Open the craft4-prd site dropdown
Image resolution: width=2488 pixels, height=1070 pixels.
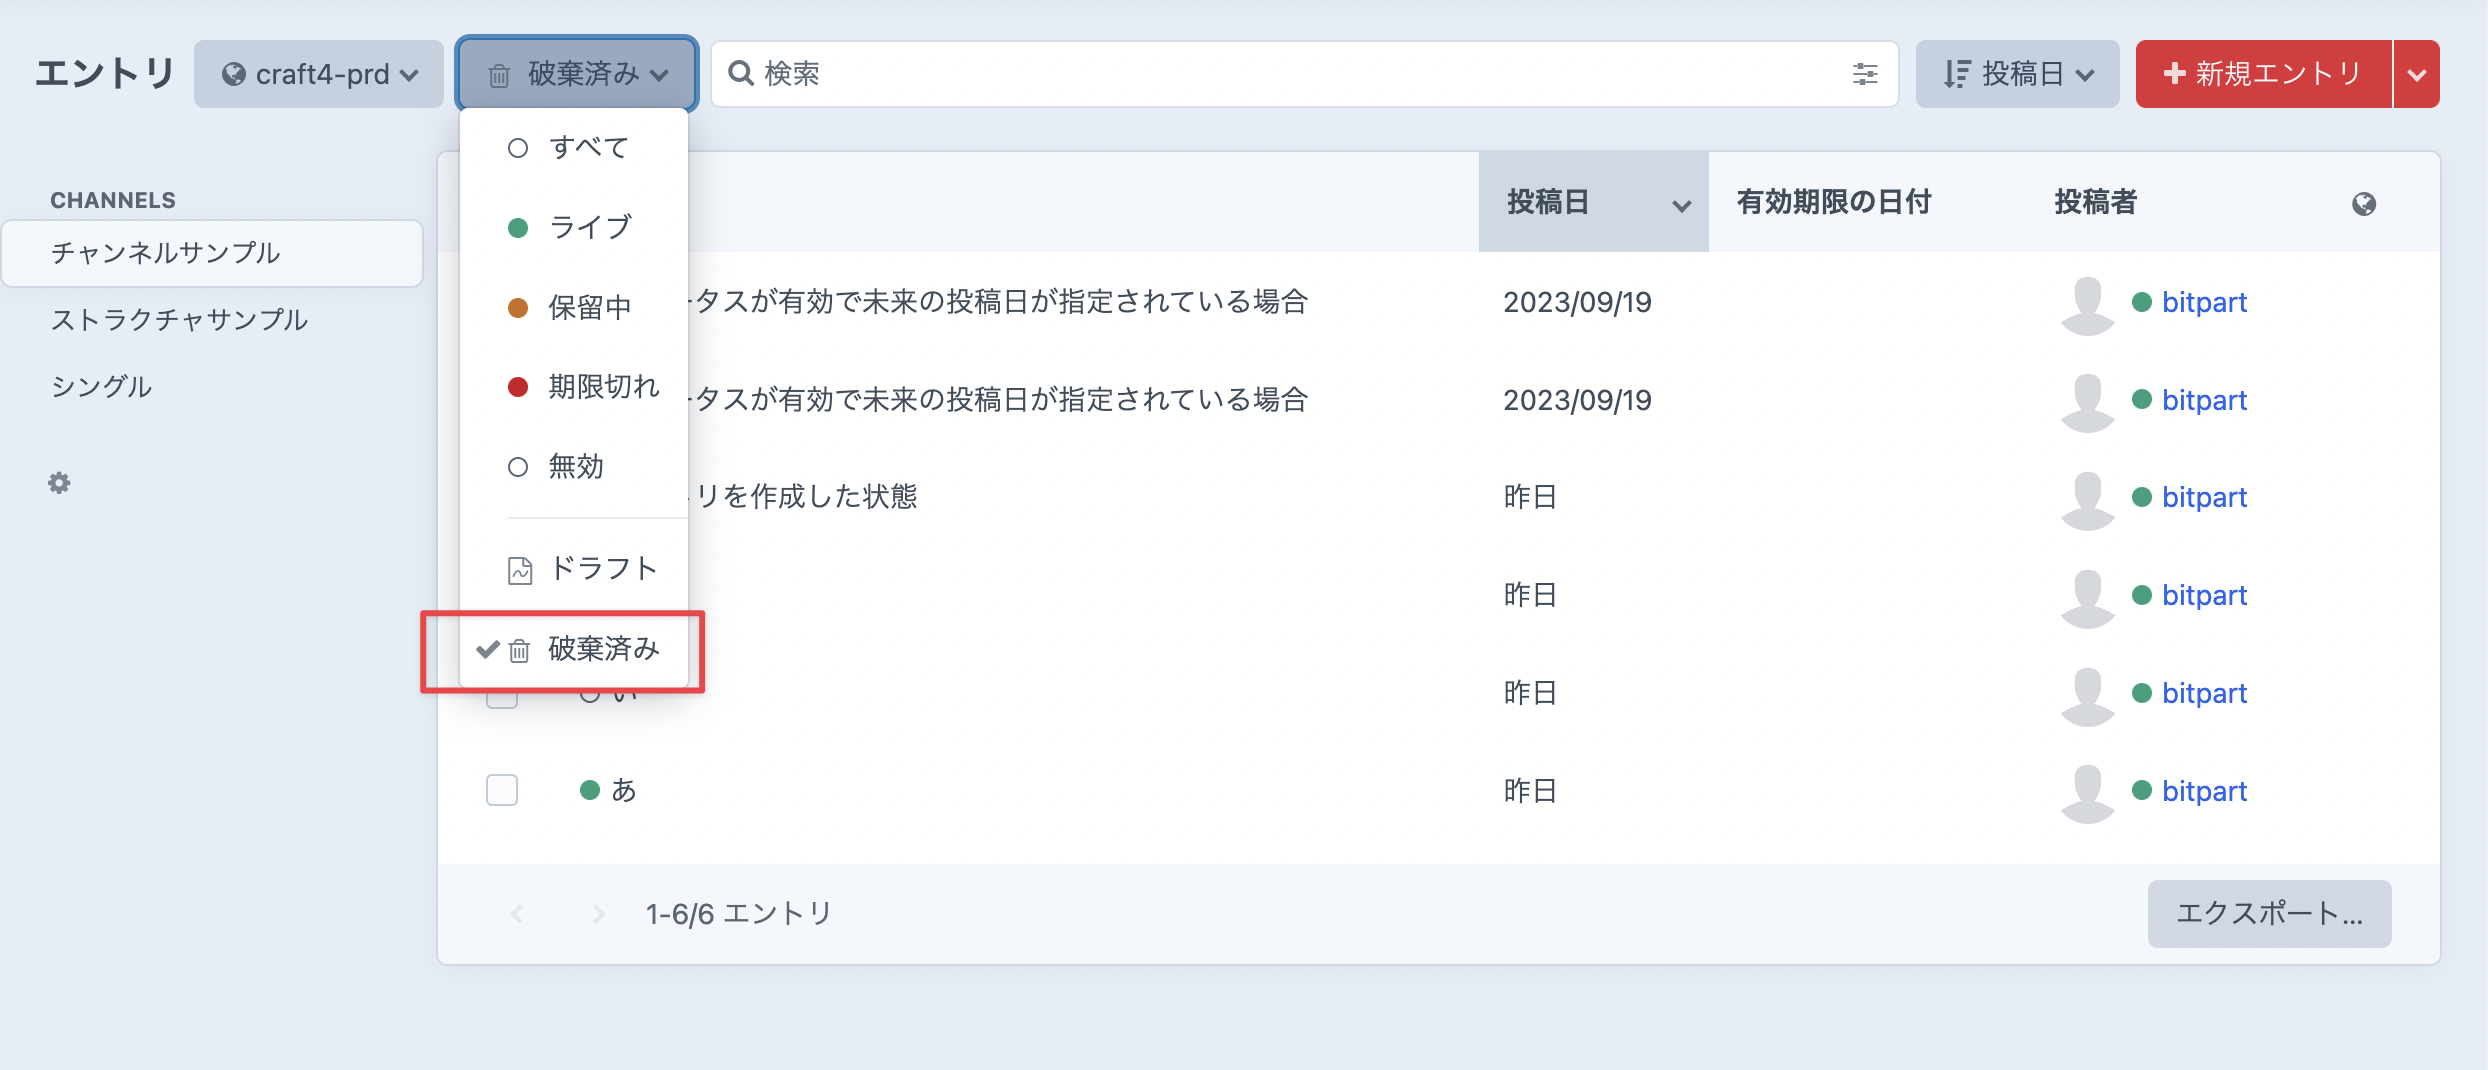318,72
